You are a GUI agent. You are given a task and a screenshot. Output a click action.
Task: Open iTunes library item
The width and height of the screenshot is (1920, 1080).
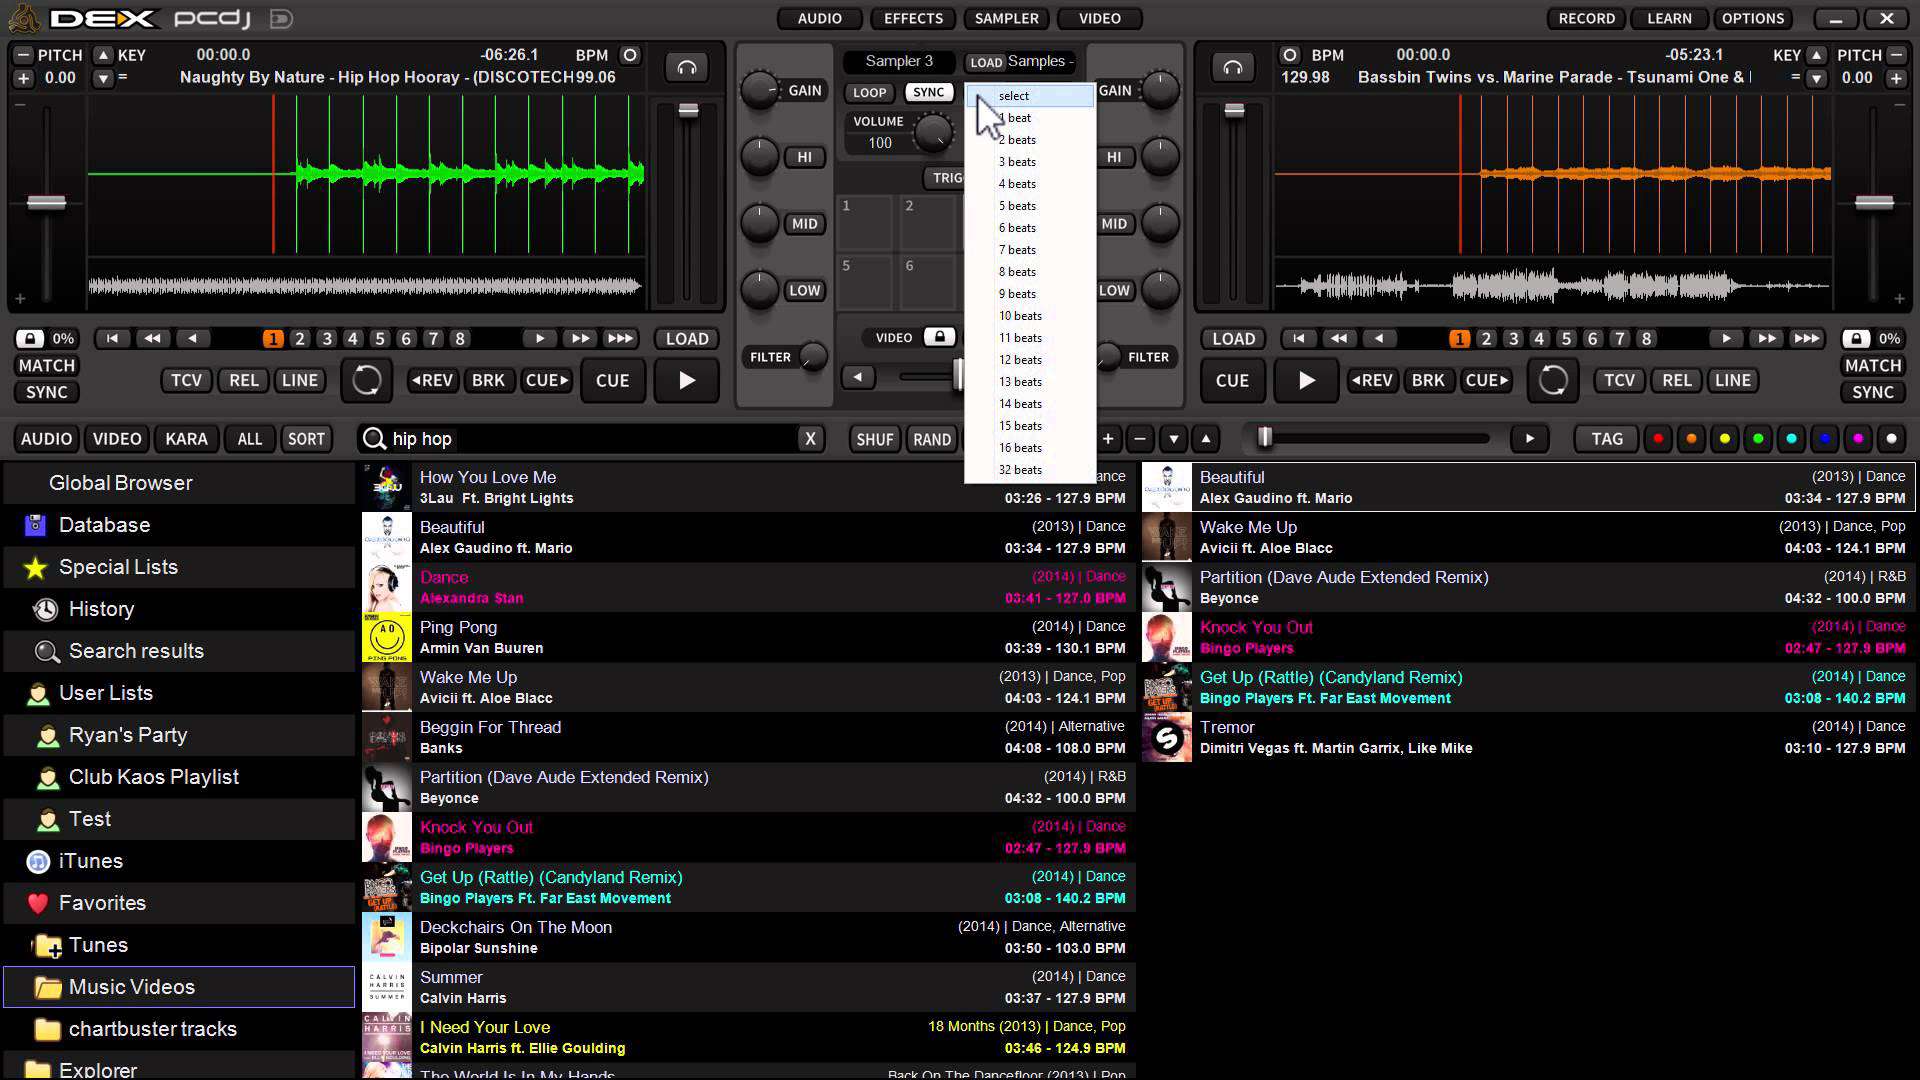click(180, 861)
